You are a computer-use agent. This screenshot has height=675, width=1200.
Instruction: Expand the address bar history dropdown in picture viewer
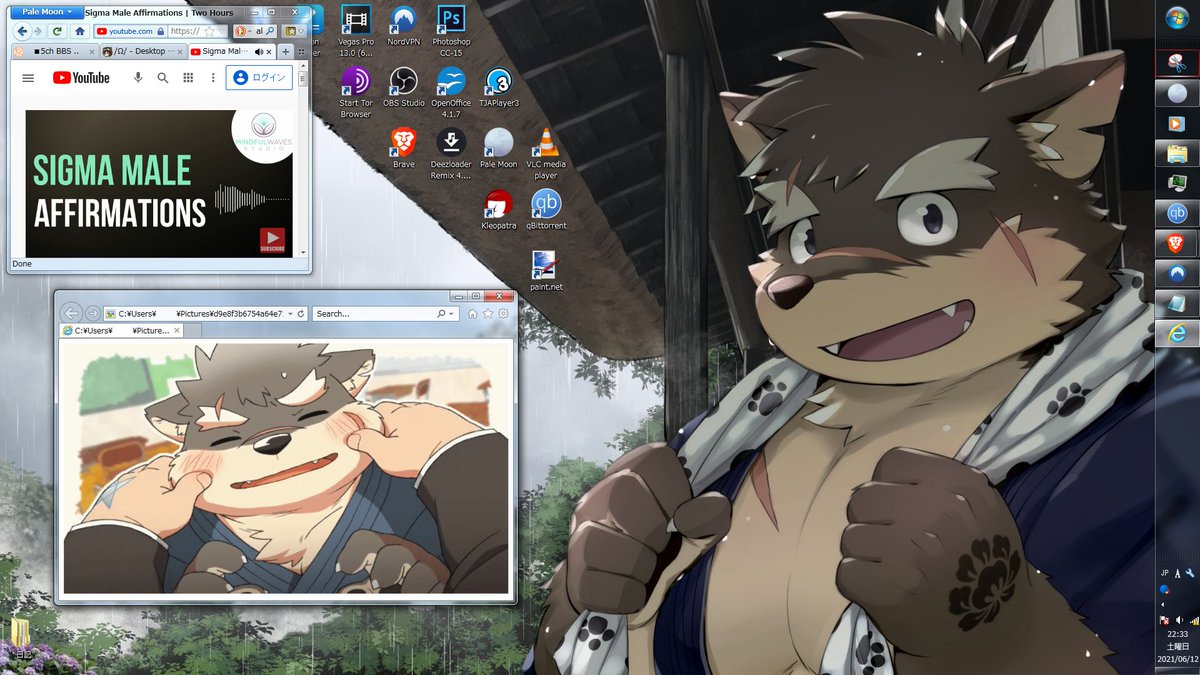(x=289, y=313)
